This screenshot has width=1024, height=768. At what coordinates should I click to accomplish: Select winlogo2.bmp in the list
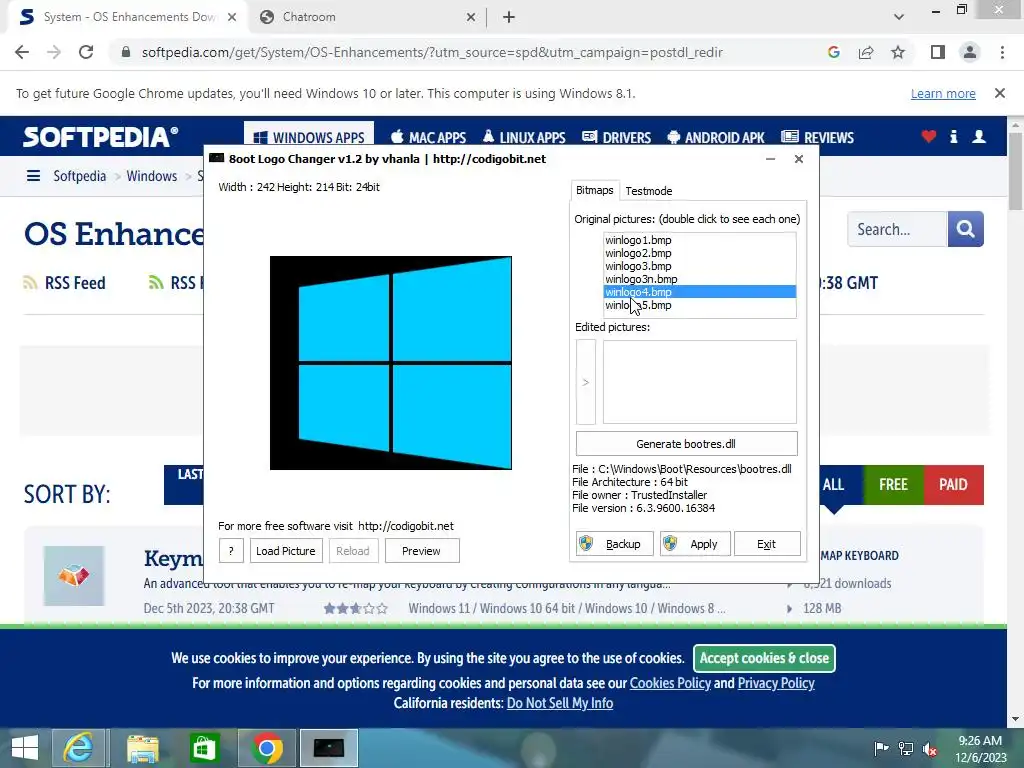[699, 253]
